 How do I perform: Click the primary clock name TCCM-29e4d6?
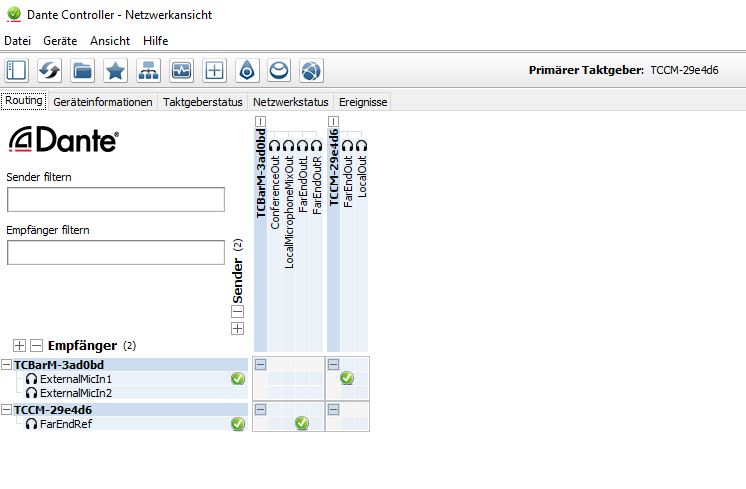tap(684, 70)
